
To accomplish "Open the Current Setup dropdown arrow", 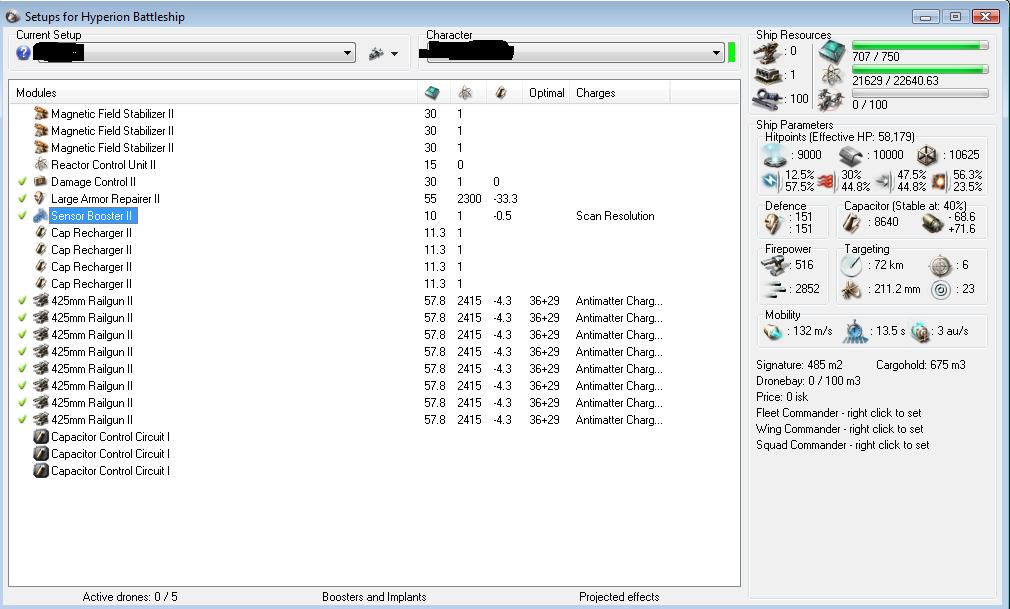I will point(347,53).
